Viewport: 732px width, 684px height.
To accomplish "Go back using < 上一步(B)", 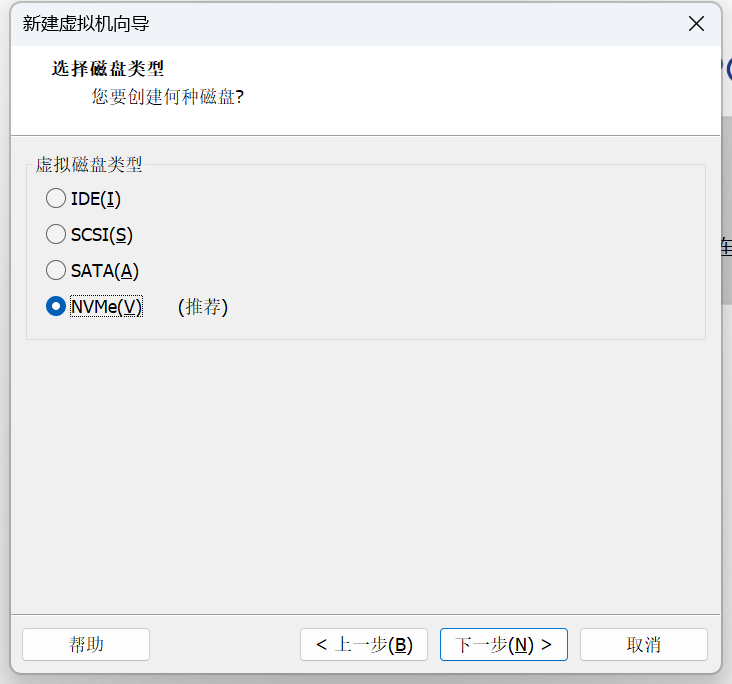I will [x=364, y=644].
